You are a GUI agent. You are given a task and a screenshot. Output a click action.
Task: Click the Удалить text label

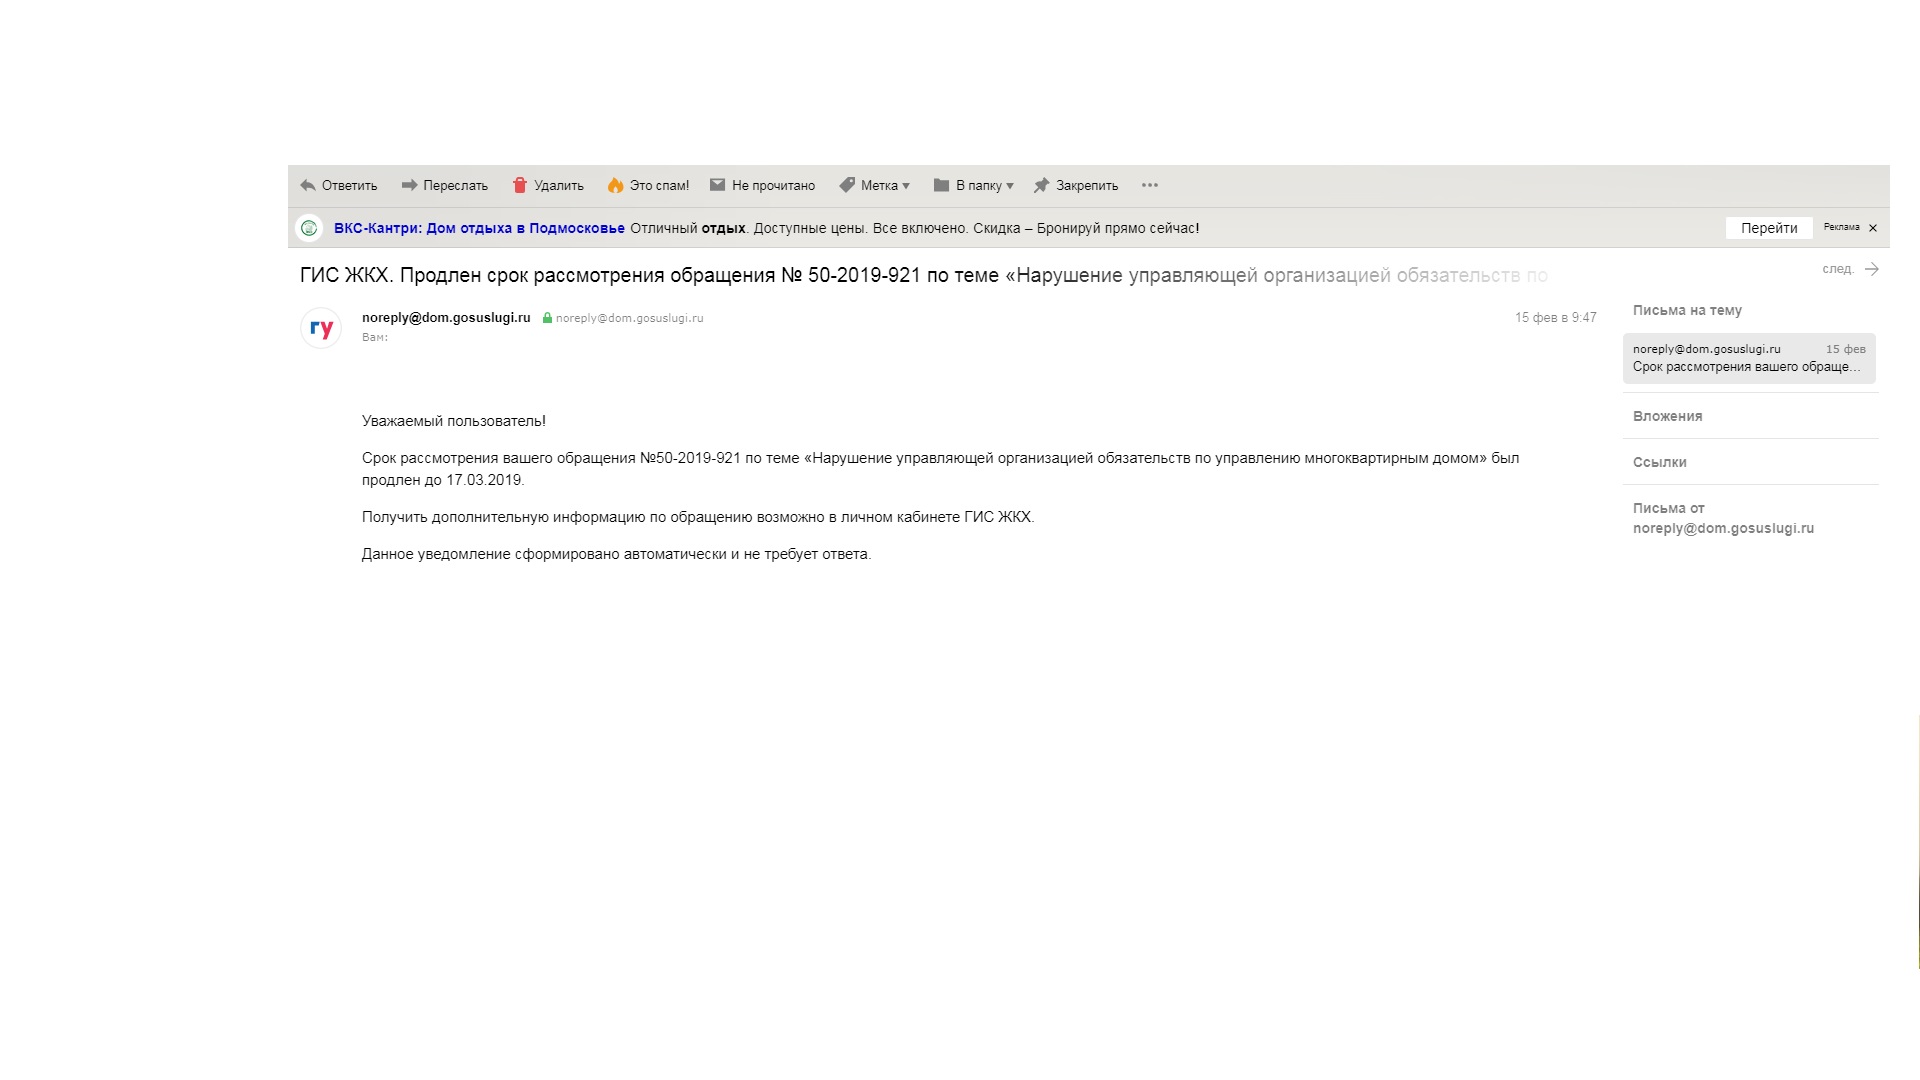pyautogui.click(x=559, y=185)
